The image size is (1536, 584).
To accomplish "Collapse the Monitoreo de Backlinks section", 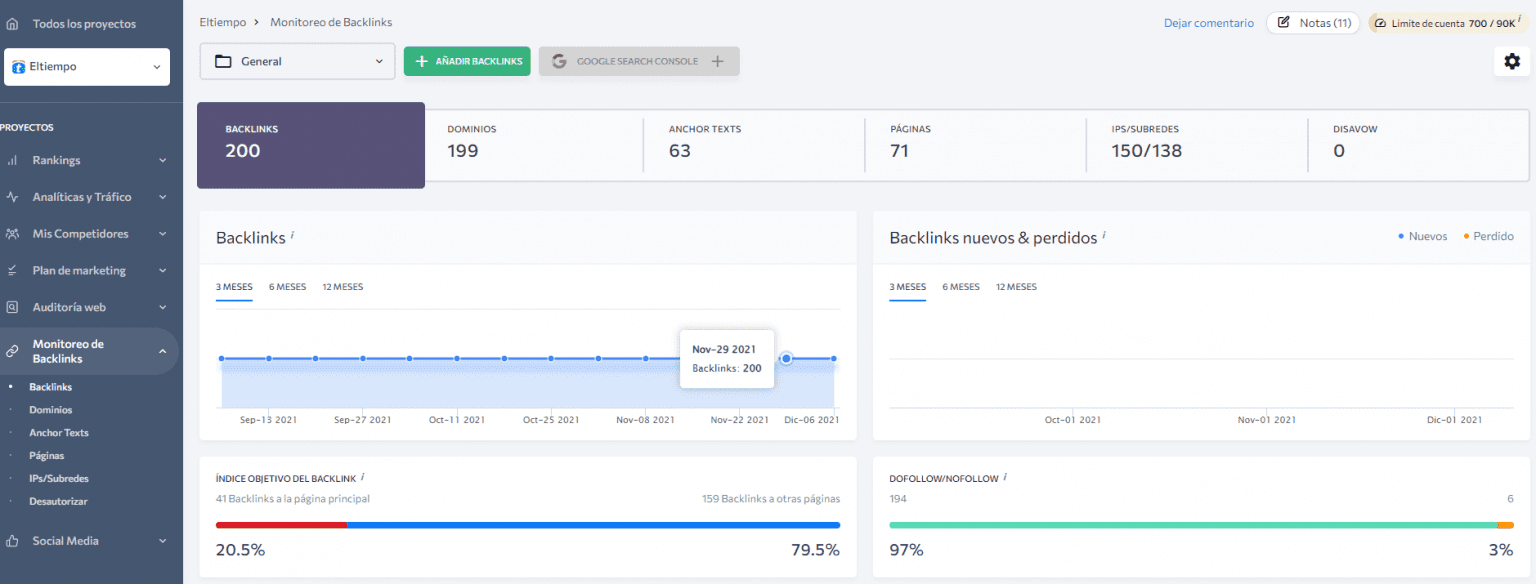I will click(162, 351).
